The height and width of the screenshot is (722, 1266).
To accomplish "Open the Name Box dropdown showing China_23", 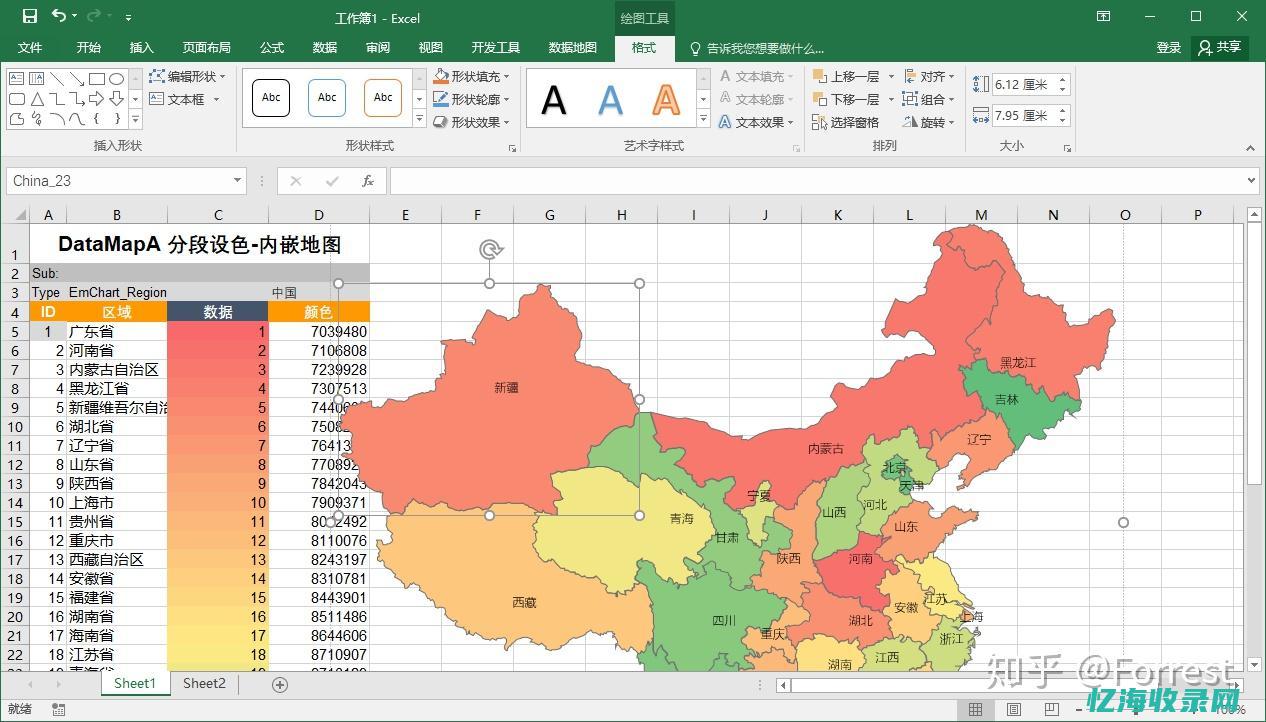I will tap(236, 180).
